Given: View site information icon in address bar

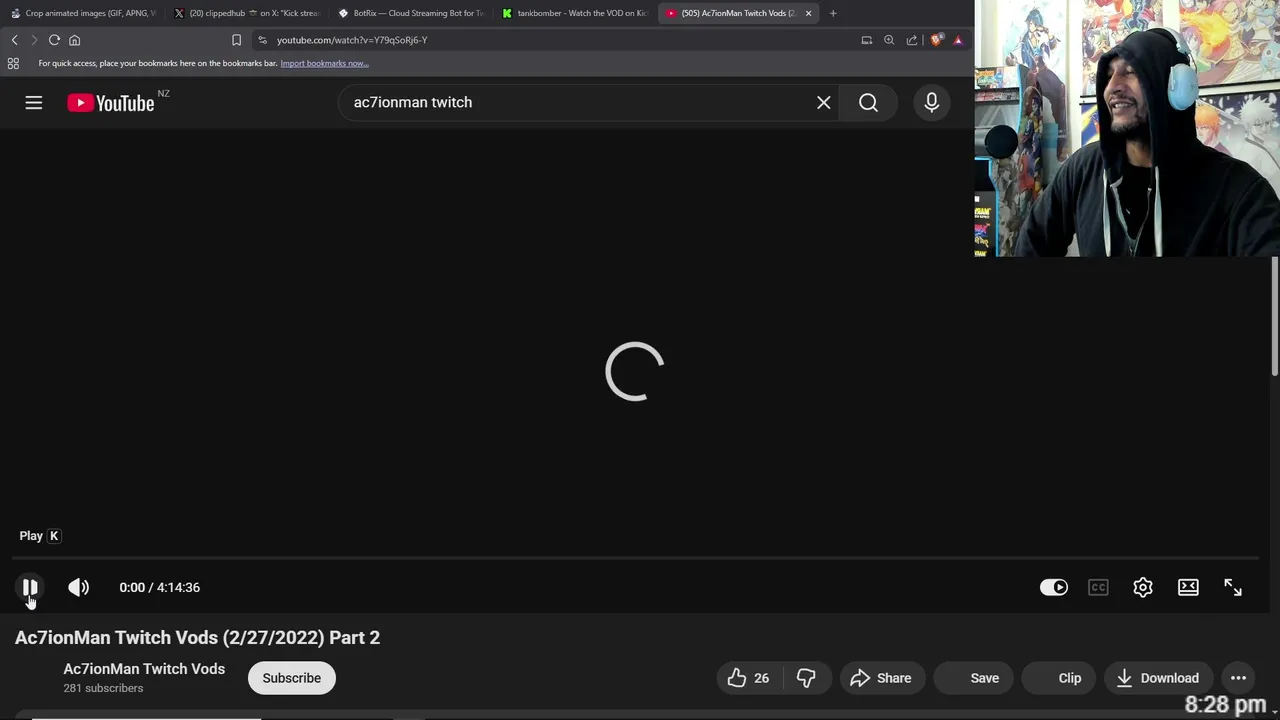Looking at the screenshot, I should click(262, 40).
